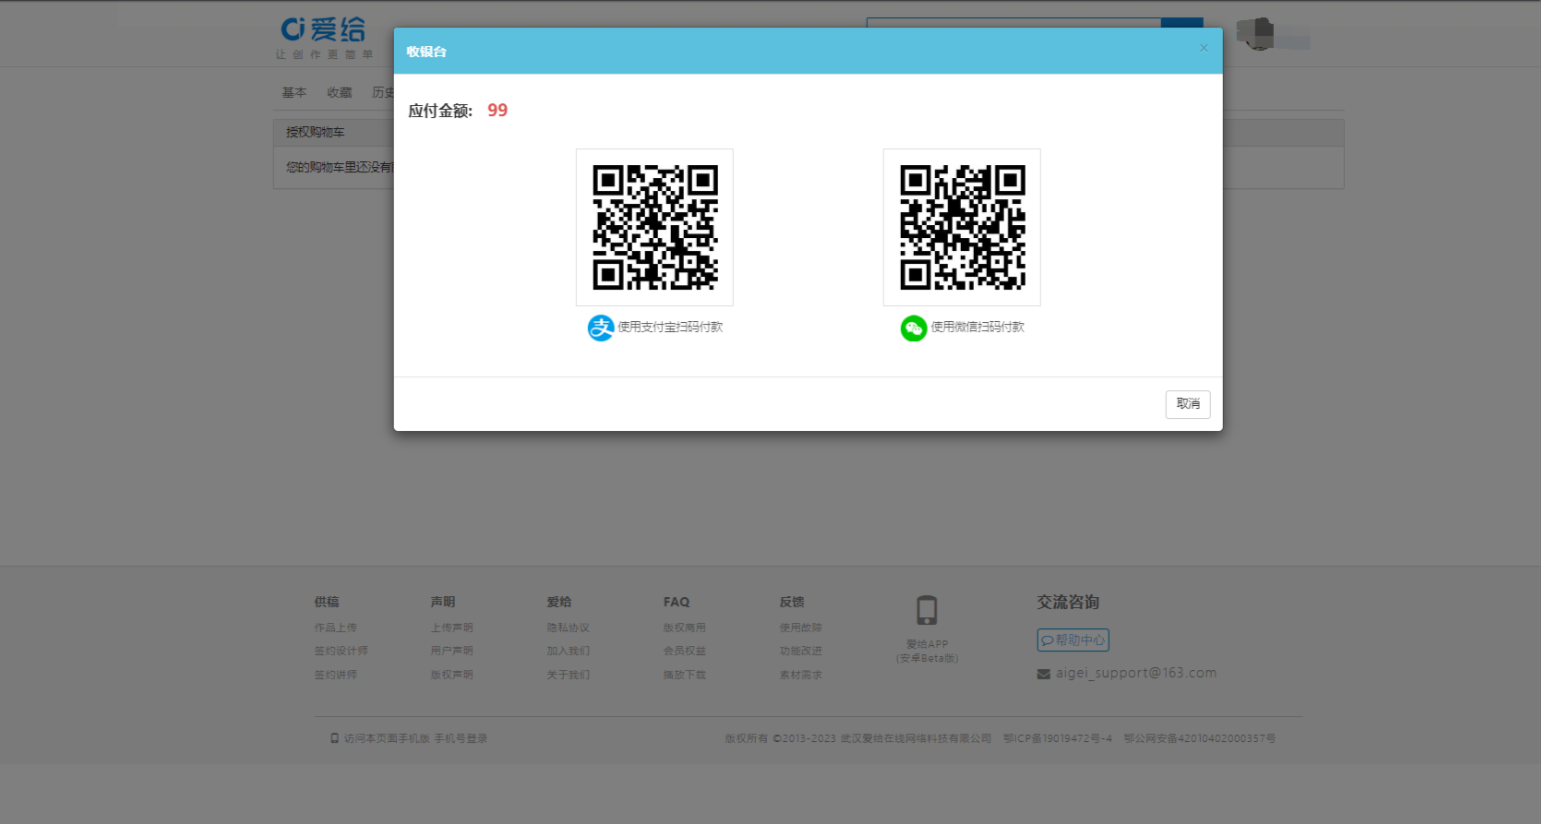The height and width of the screenshot is (824, 1541).
Task: Click the Alipay payment QR code
Action: point(655,227)
